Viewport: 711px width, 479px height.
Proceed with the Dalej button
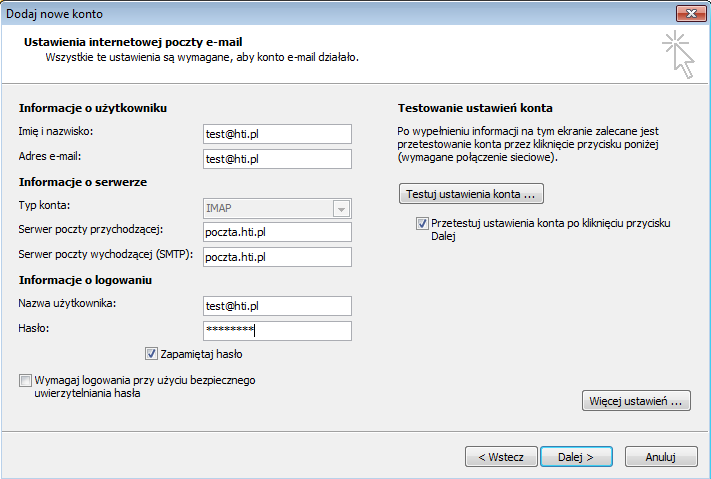(576, 457)
